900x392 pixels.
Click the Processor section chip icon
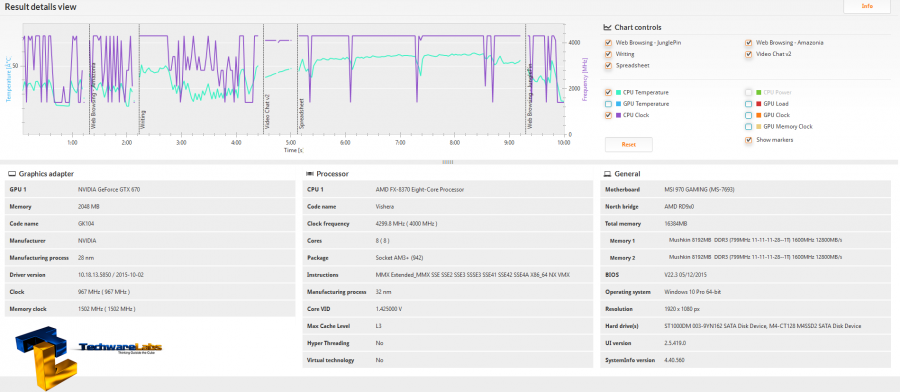tap(310, 174)
